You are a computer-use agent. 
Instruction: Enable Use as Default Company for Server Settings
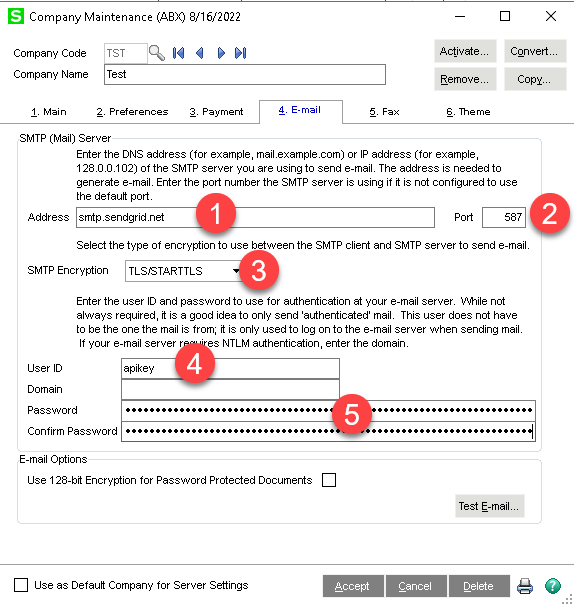pyautogui.click(x=21, y=585)
